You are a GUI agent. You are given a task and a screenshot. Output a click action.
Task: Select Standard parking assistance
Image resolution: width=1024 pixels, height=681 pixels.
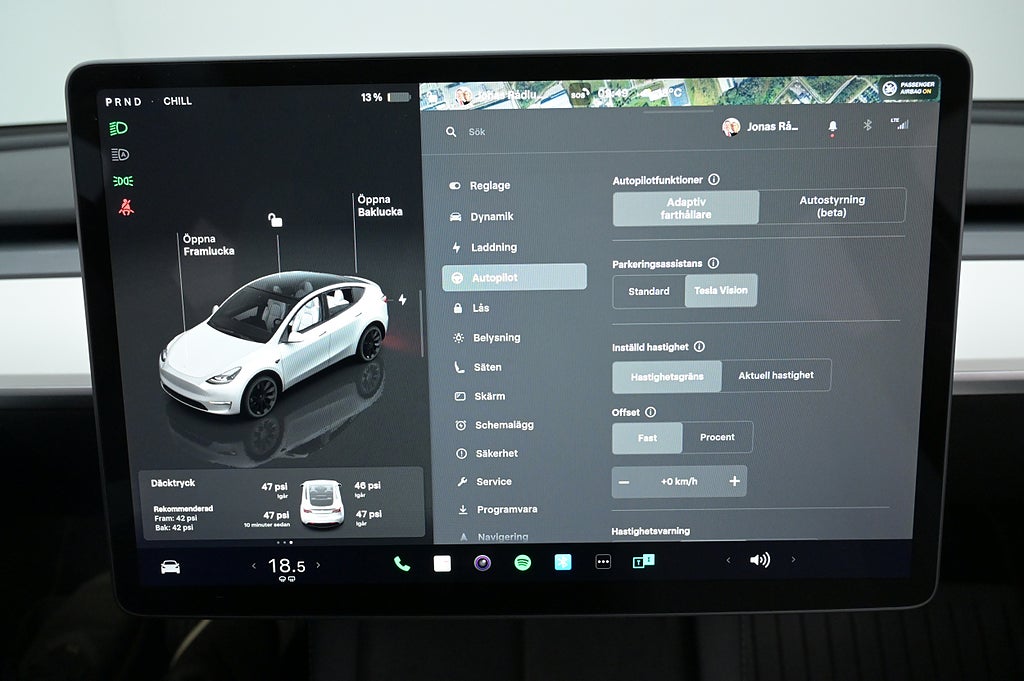click(649, 291)
